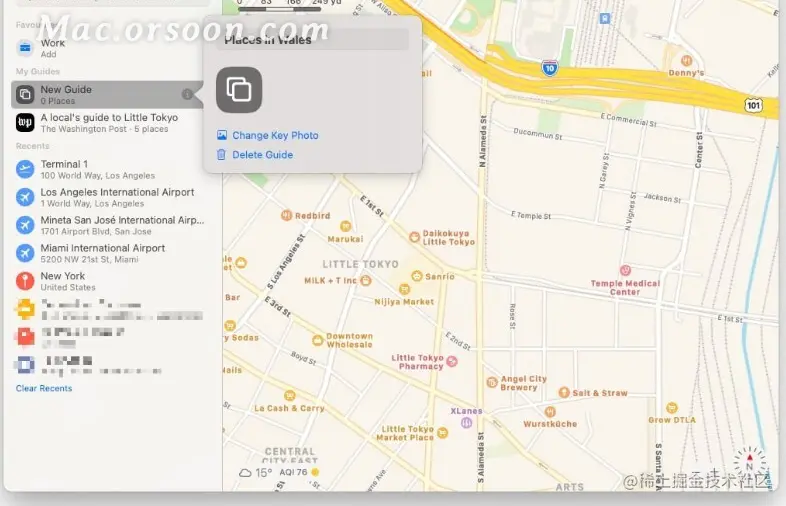Select the MILK + T Inc marker

(x=366, y=280)
